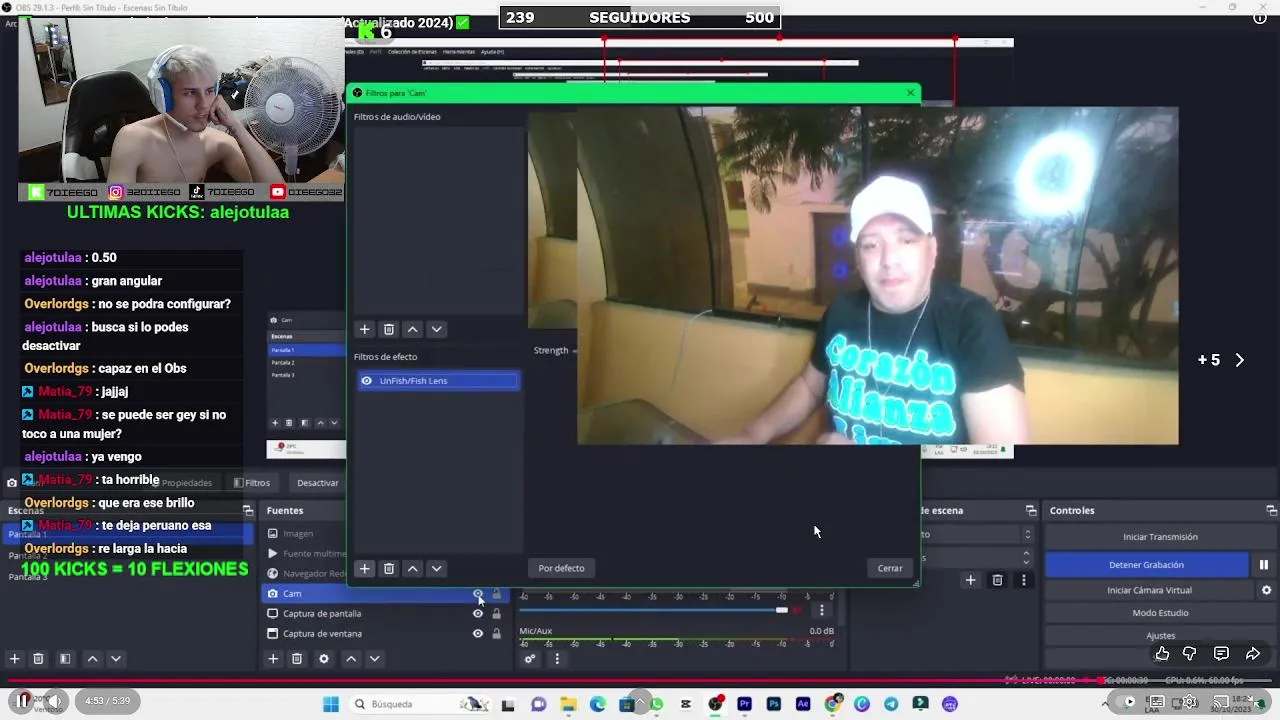Add a new audio/video filter with plus
1280x720 pixels.
click(364, 329)
